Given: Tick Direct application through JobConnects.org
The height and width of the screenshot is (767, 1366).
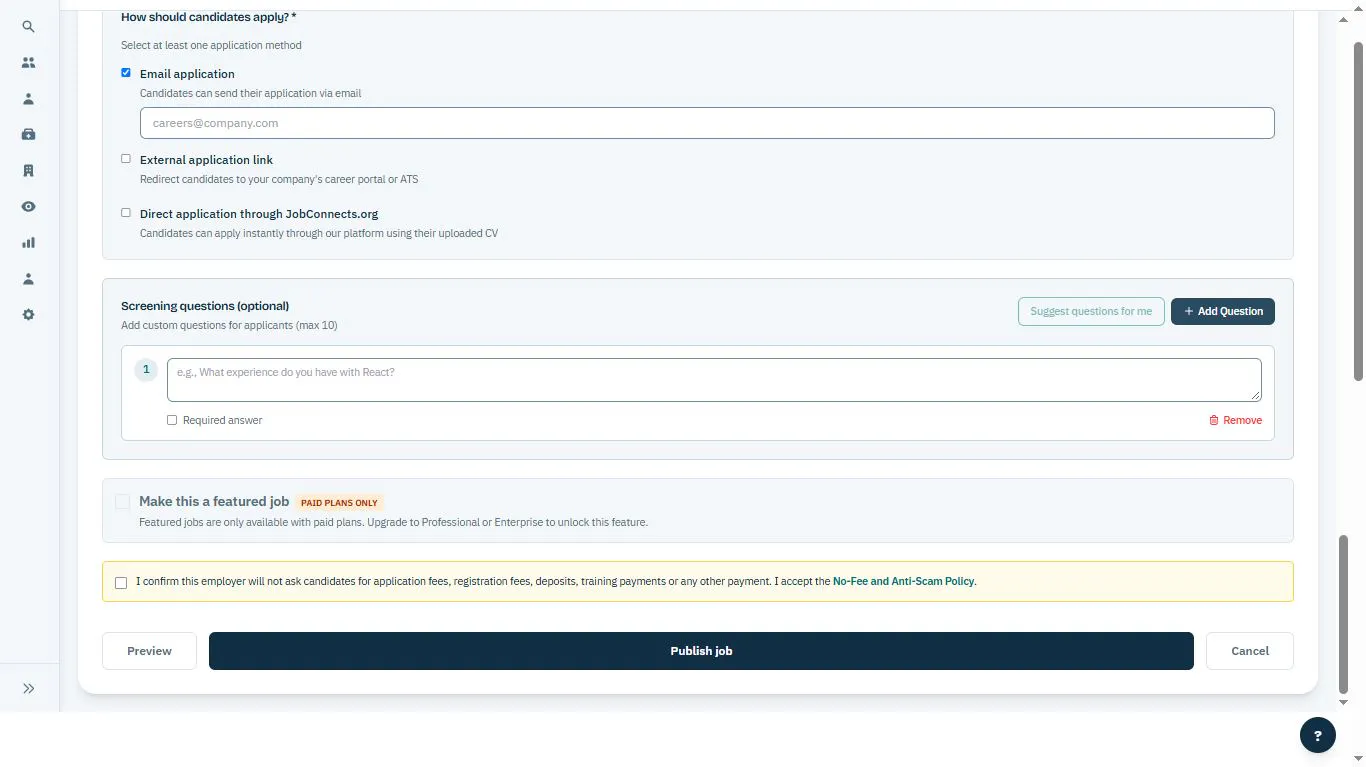Looking at the screenshot, I should point(126,213).
